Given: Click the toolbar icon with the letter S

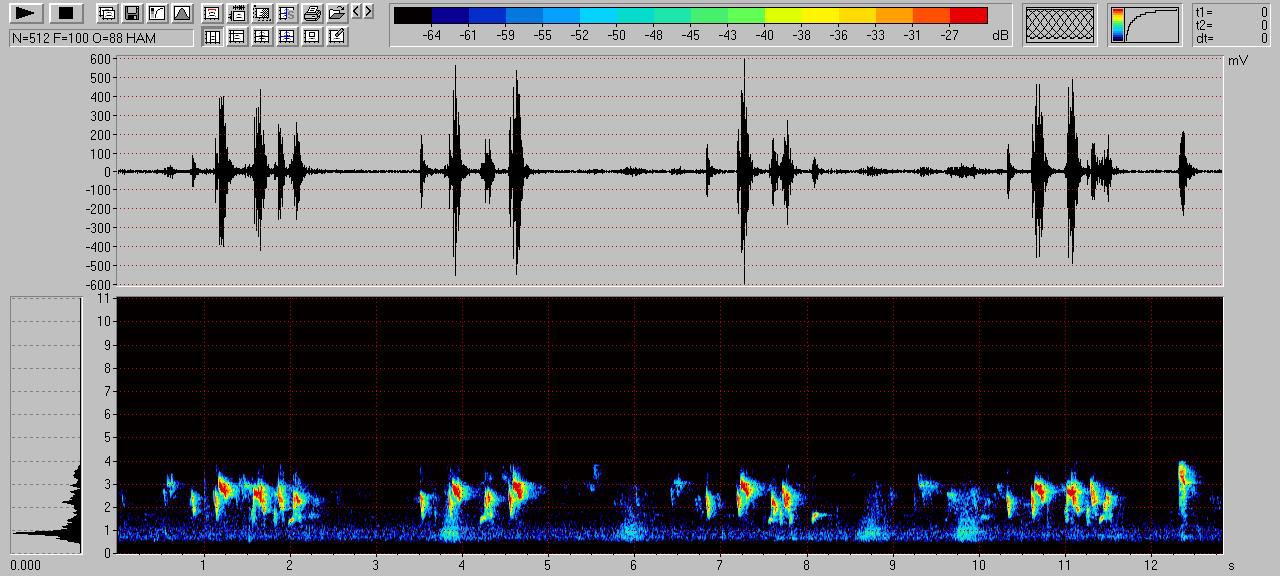Looking at the screenshot, I should 287,13.
